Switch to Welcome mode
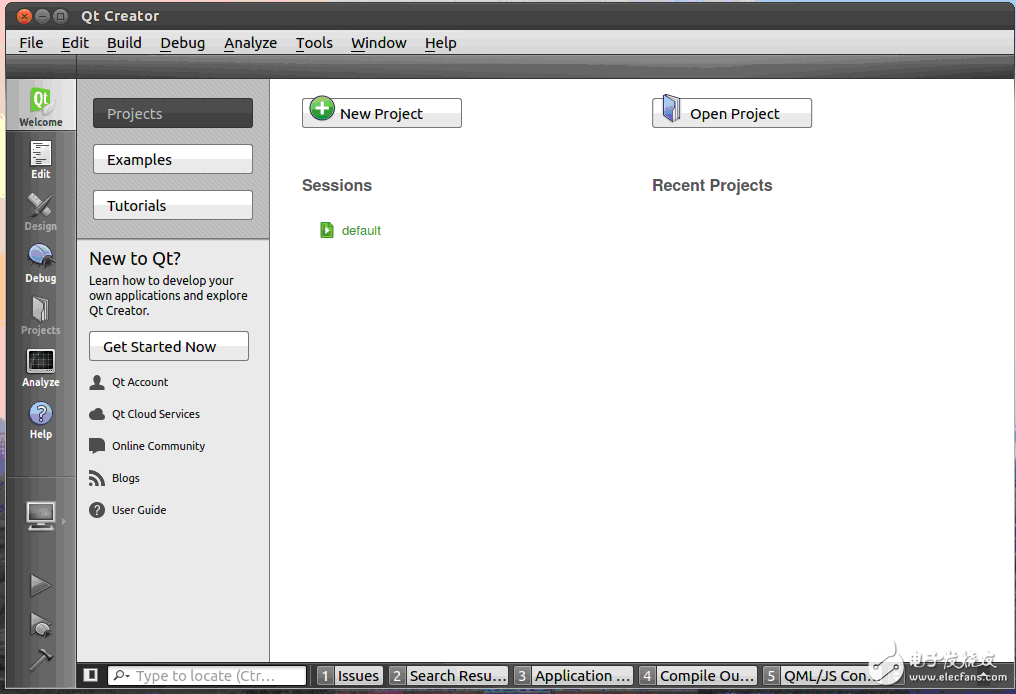 [41, 106]
